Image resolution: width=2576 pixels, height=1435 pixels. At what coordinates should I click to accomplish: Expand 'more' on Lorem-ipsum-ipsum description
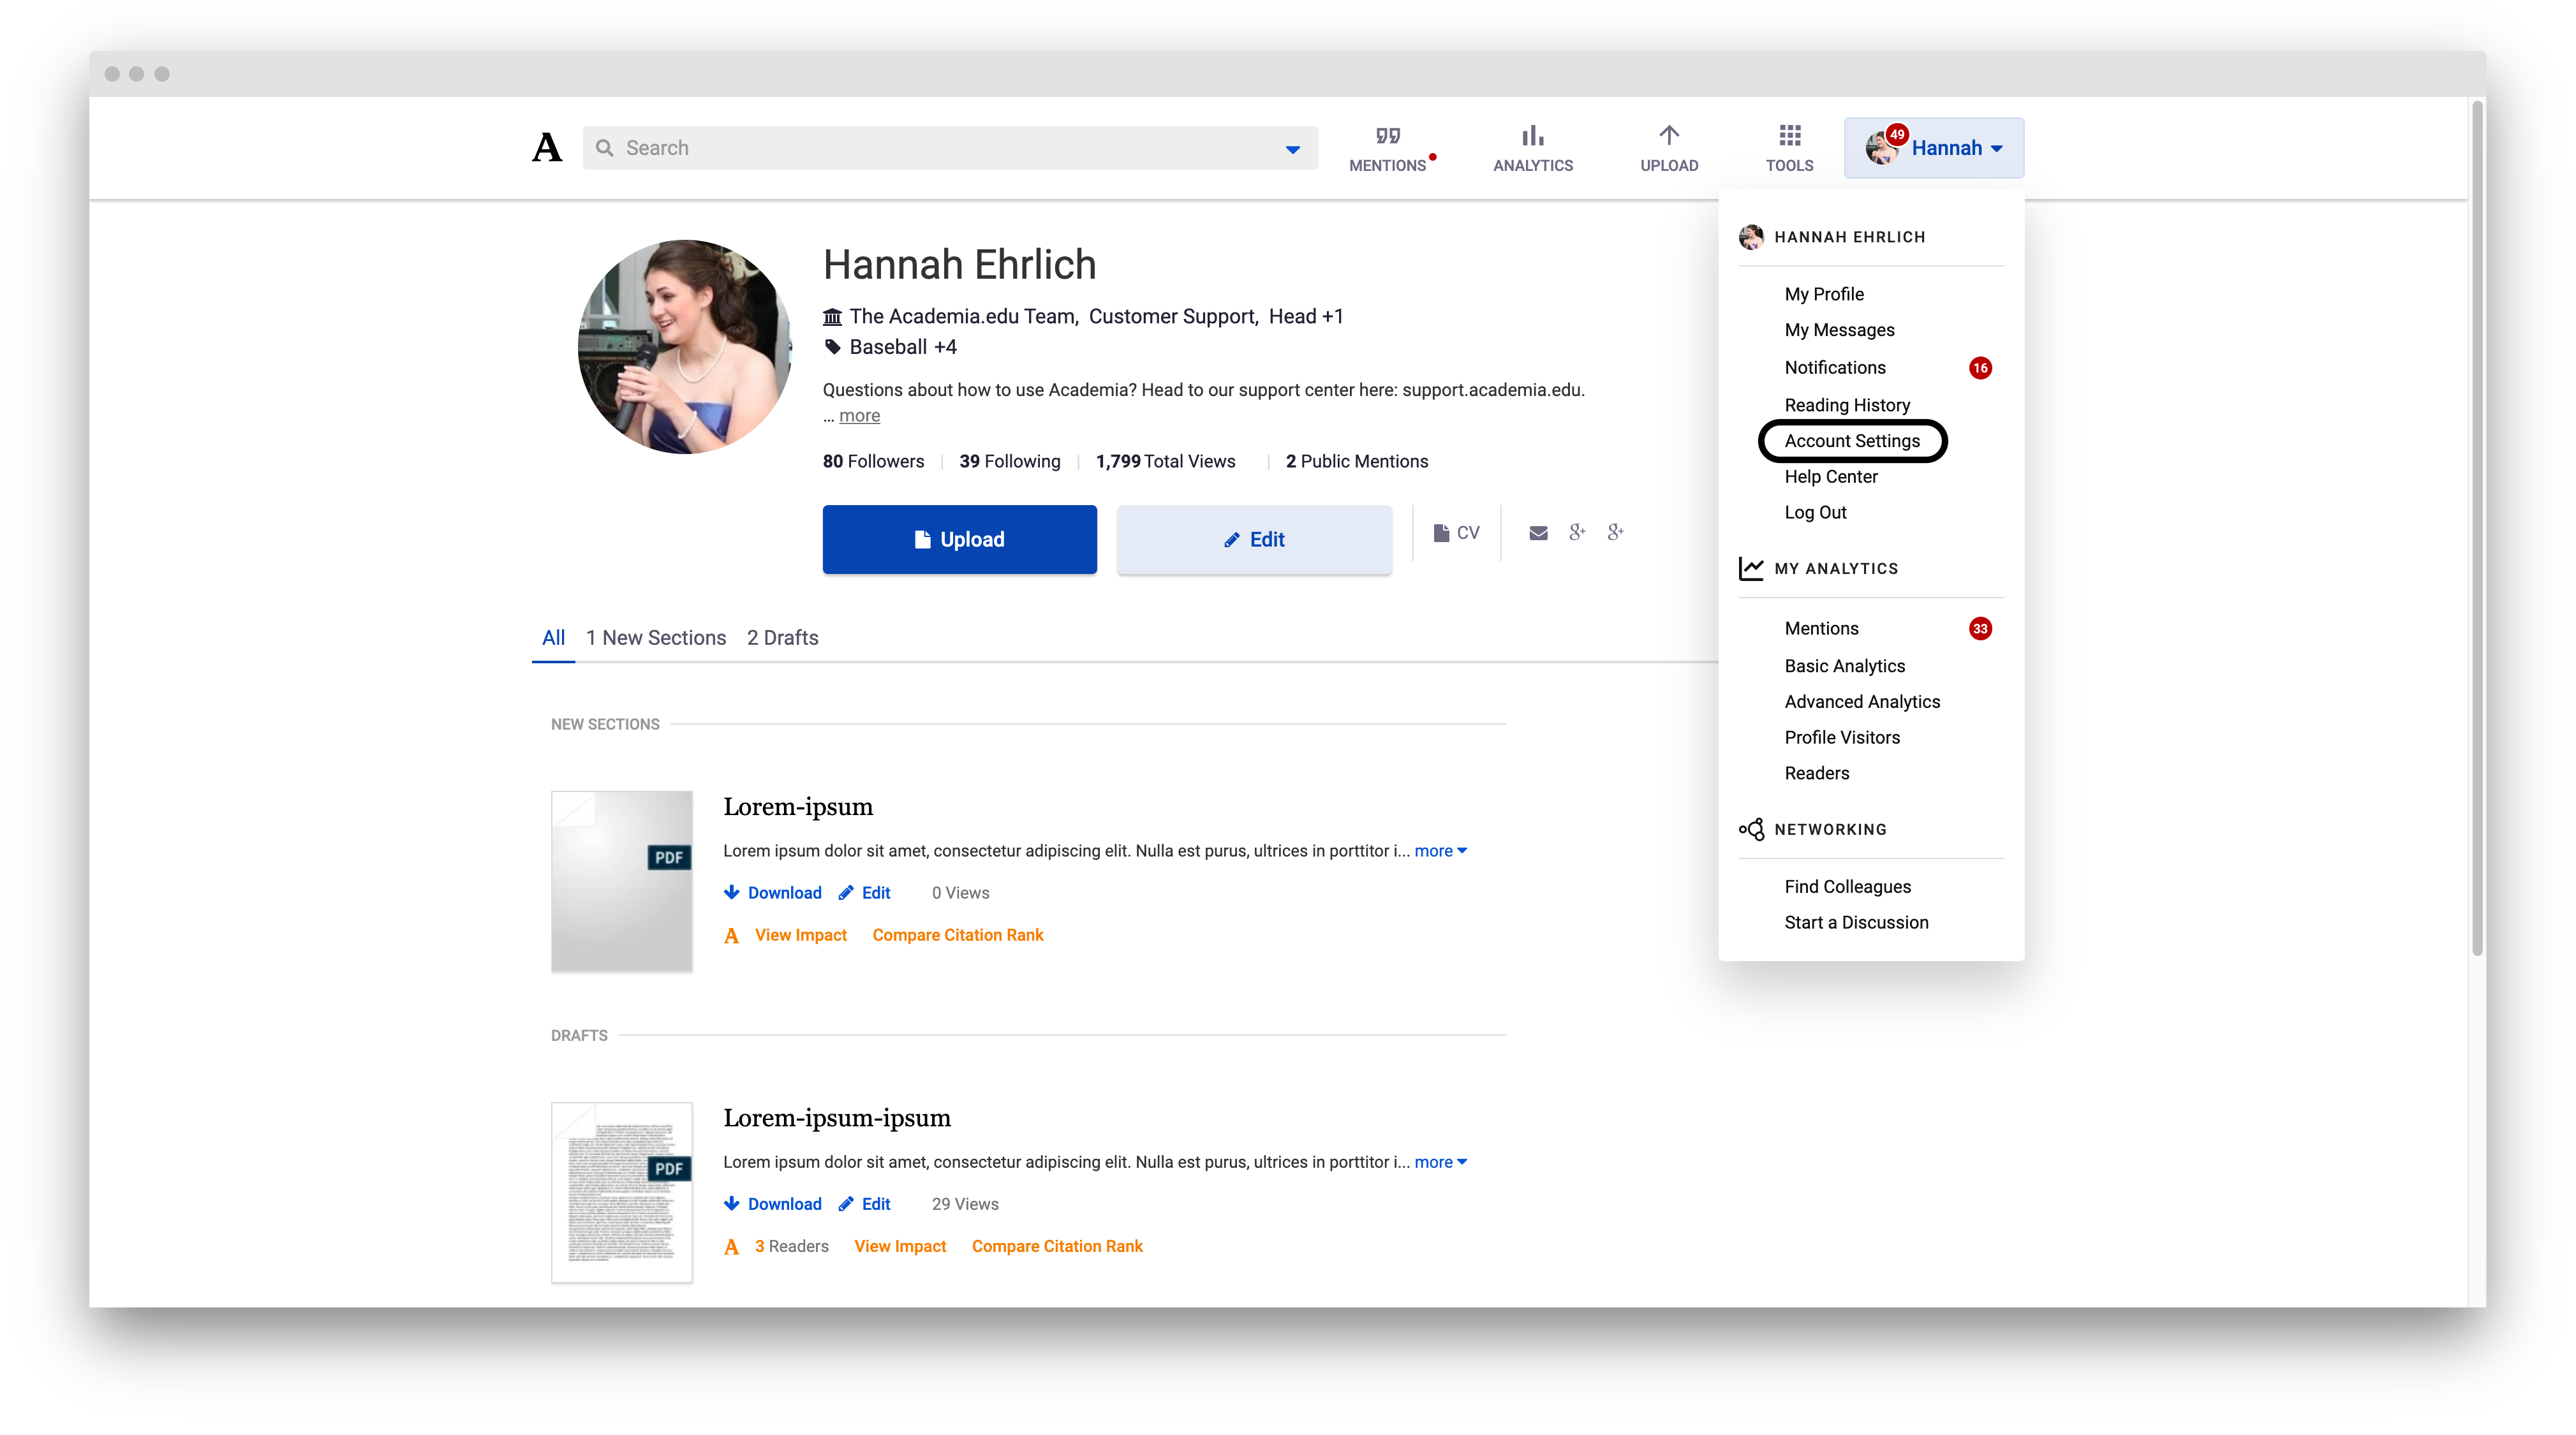tap(1440, 1162)
